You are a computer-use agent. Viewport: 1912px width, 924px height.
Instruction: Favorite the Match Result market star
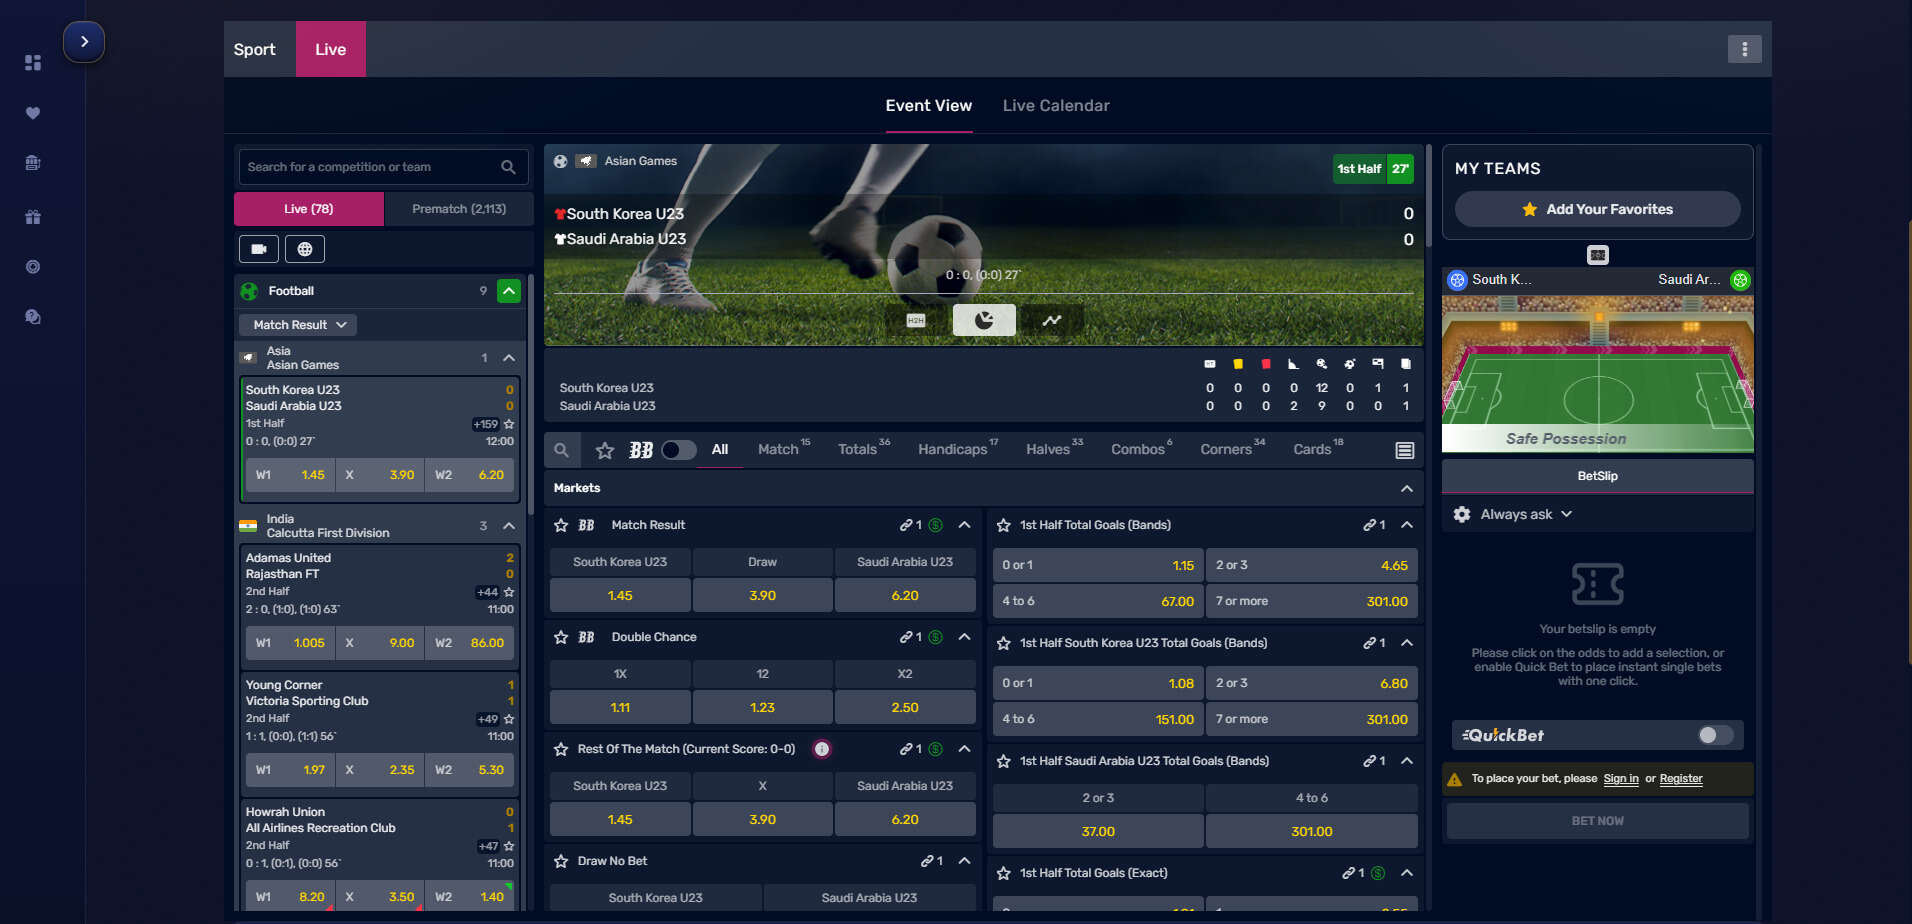561,525
